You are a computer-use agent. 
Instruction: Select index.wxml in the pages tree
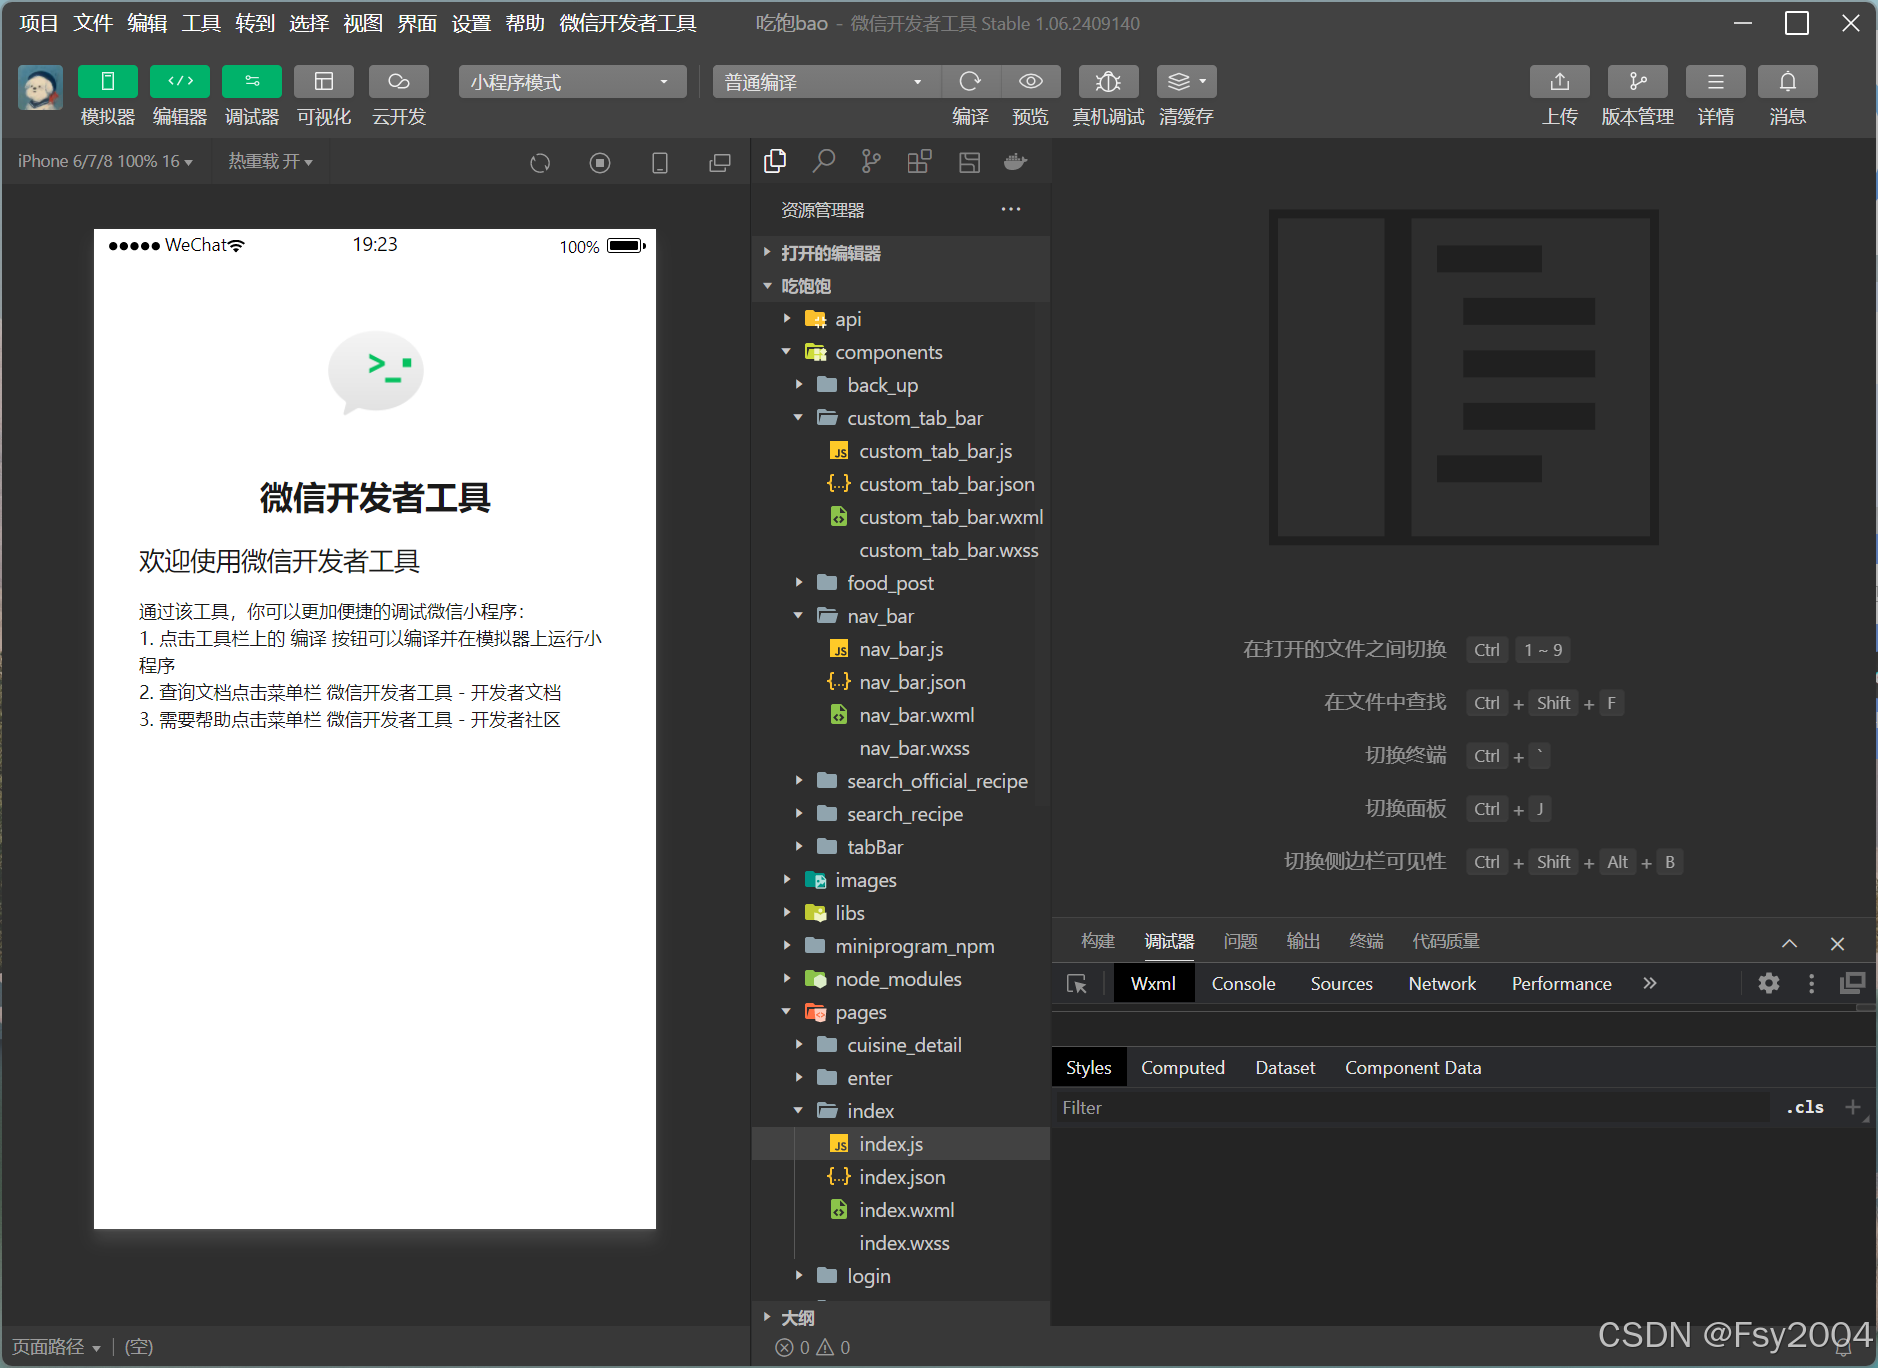906,1209
